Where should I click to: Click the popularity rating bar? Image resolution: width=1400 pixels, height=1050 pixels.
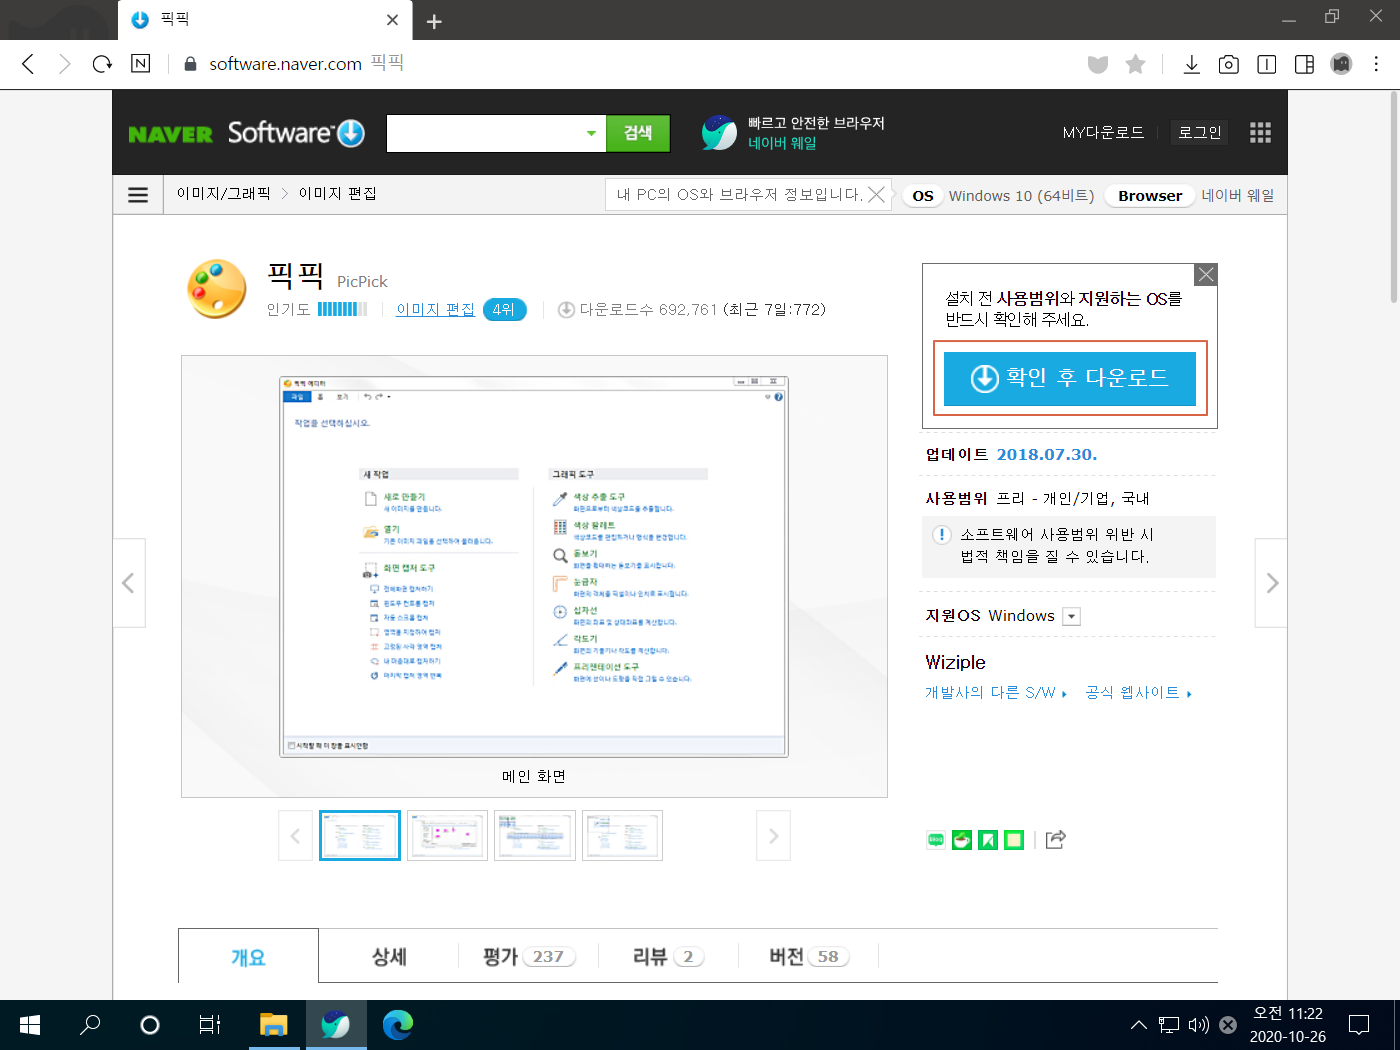[342, 309]
